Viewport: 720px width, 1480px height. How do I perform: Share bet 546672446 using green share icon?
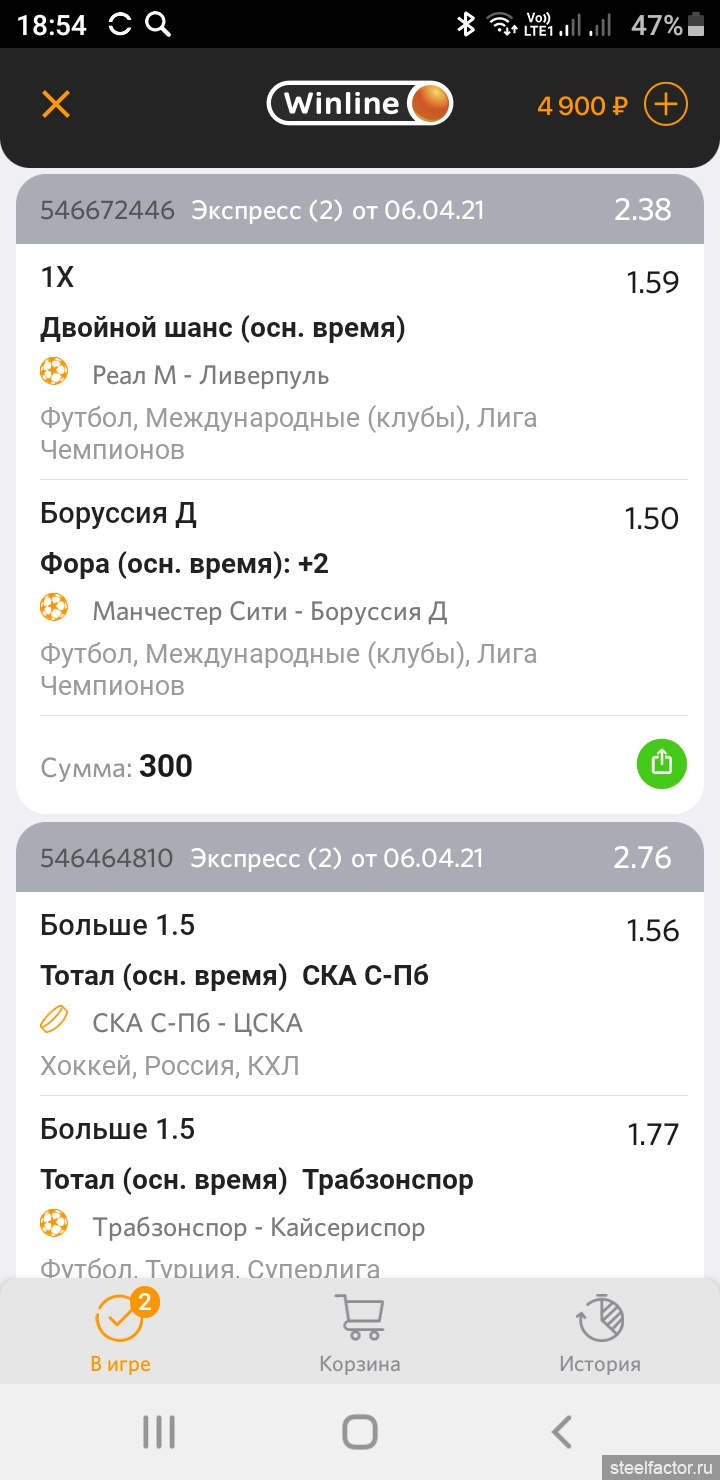[x=661, y=764]
